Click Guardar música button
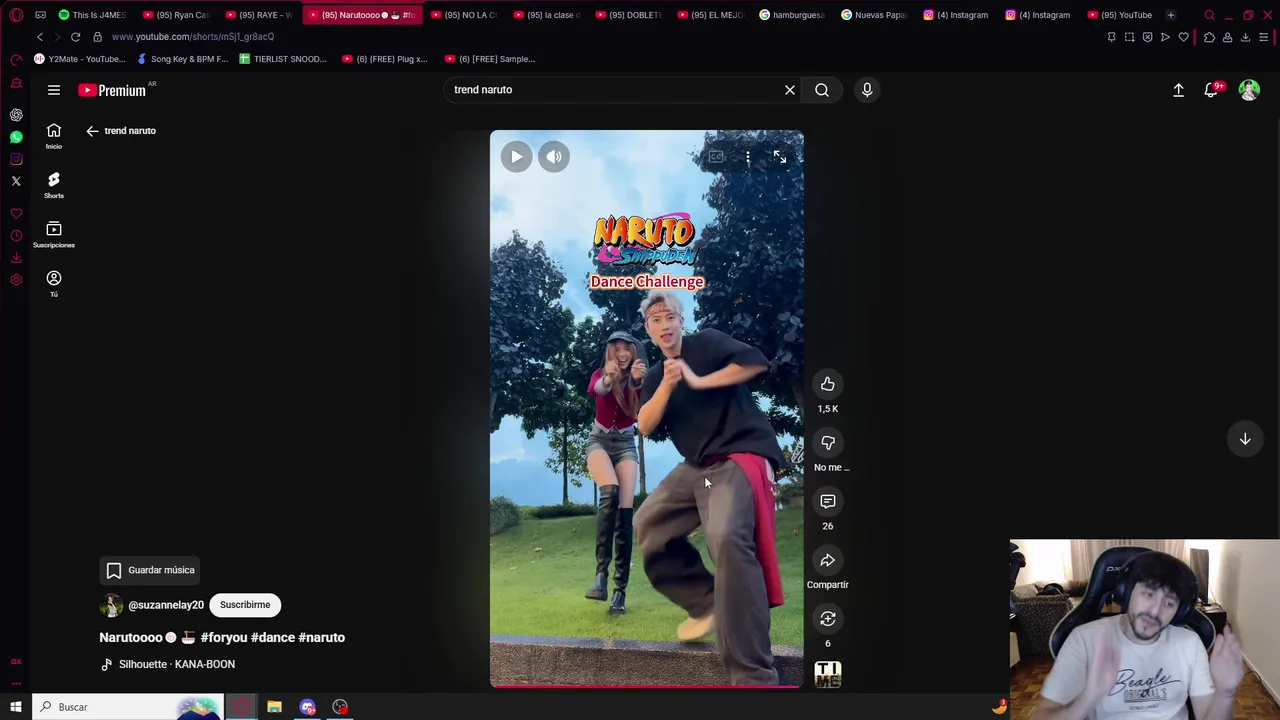1280x720 pixels. (x=150, y=570)
